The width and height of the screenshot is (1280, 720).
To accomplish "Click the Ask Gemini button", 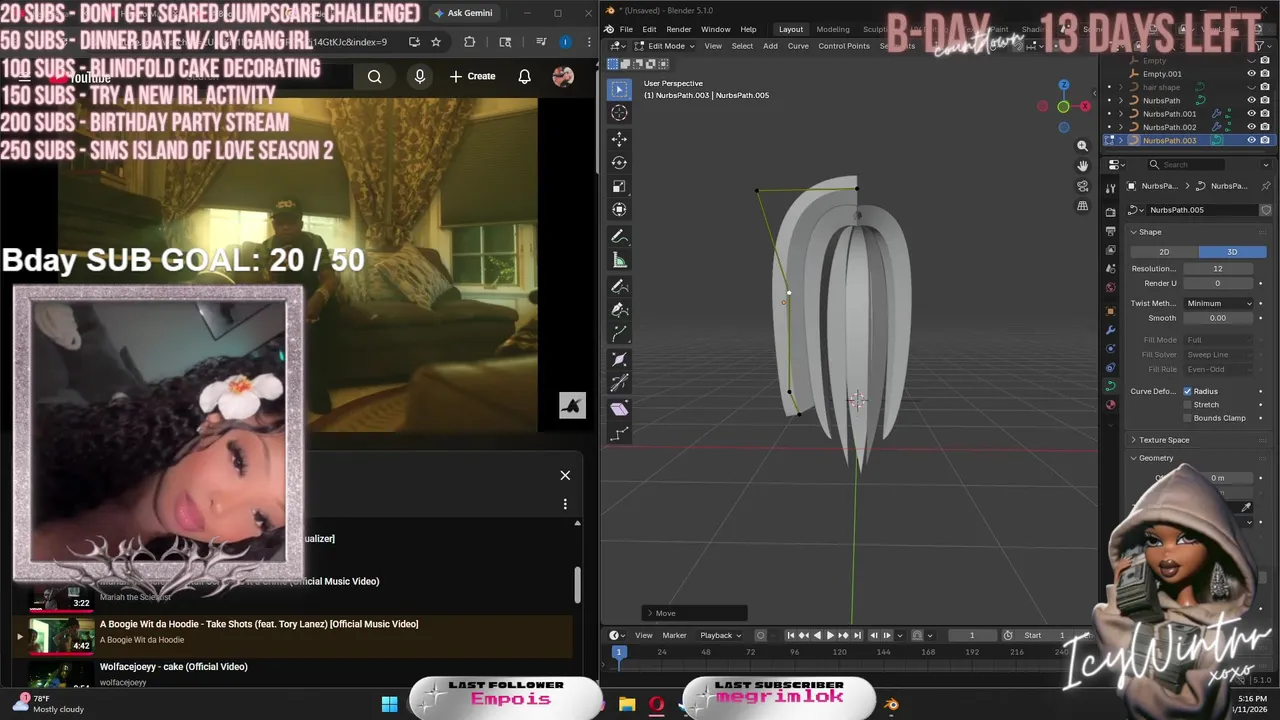I will pyautogui.click(x=463, y=13).
